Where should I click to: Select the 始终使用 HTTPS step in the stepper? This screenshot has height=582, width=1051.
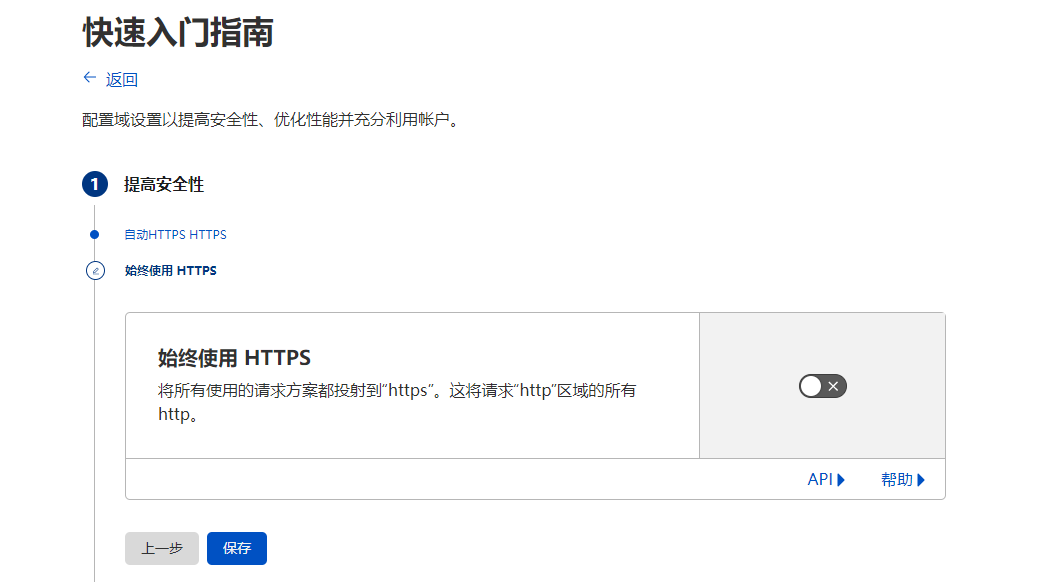(170, 270)
